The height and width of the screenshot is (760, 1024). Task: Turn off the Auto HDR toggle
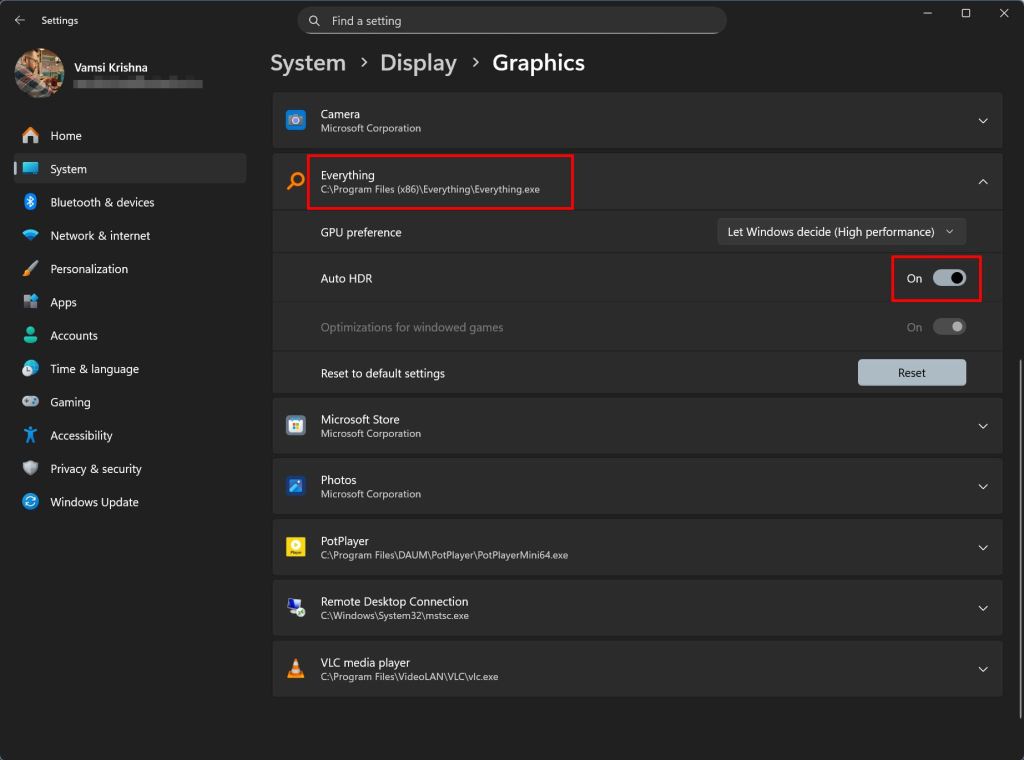click(x=949, y=278)
